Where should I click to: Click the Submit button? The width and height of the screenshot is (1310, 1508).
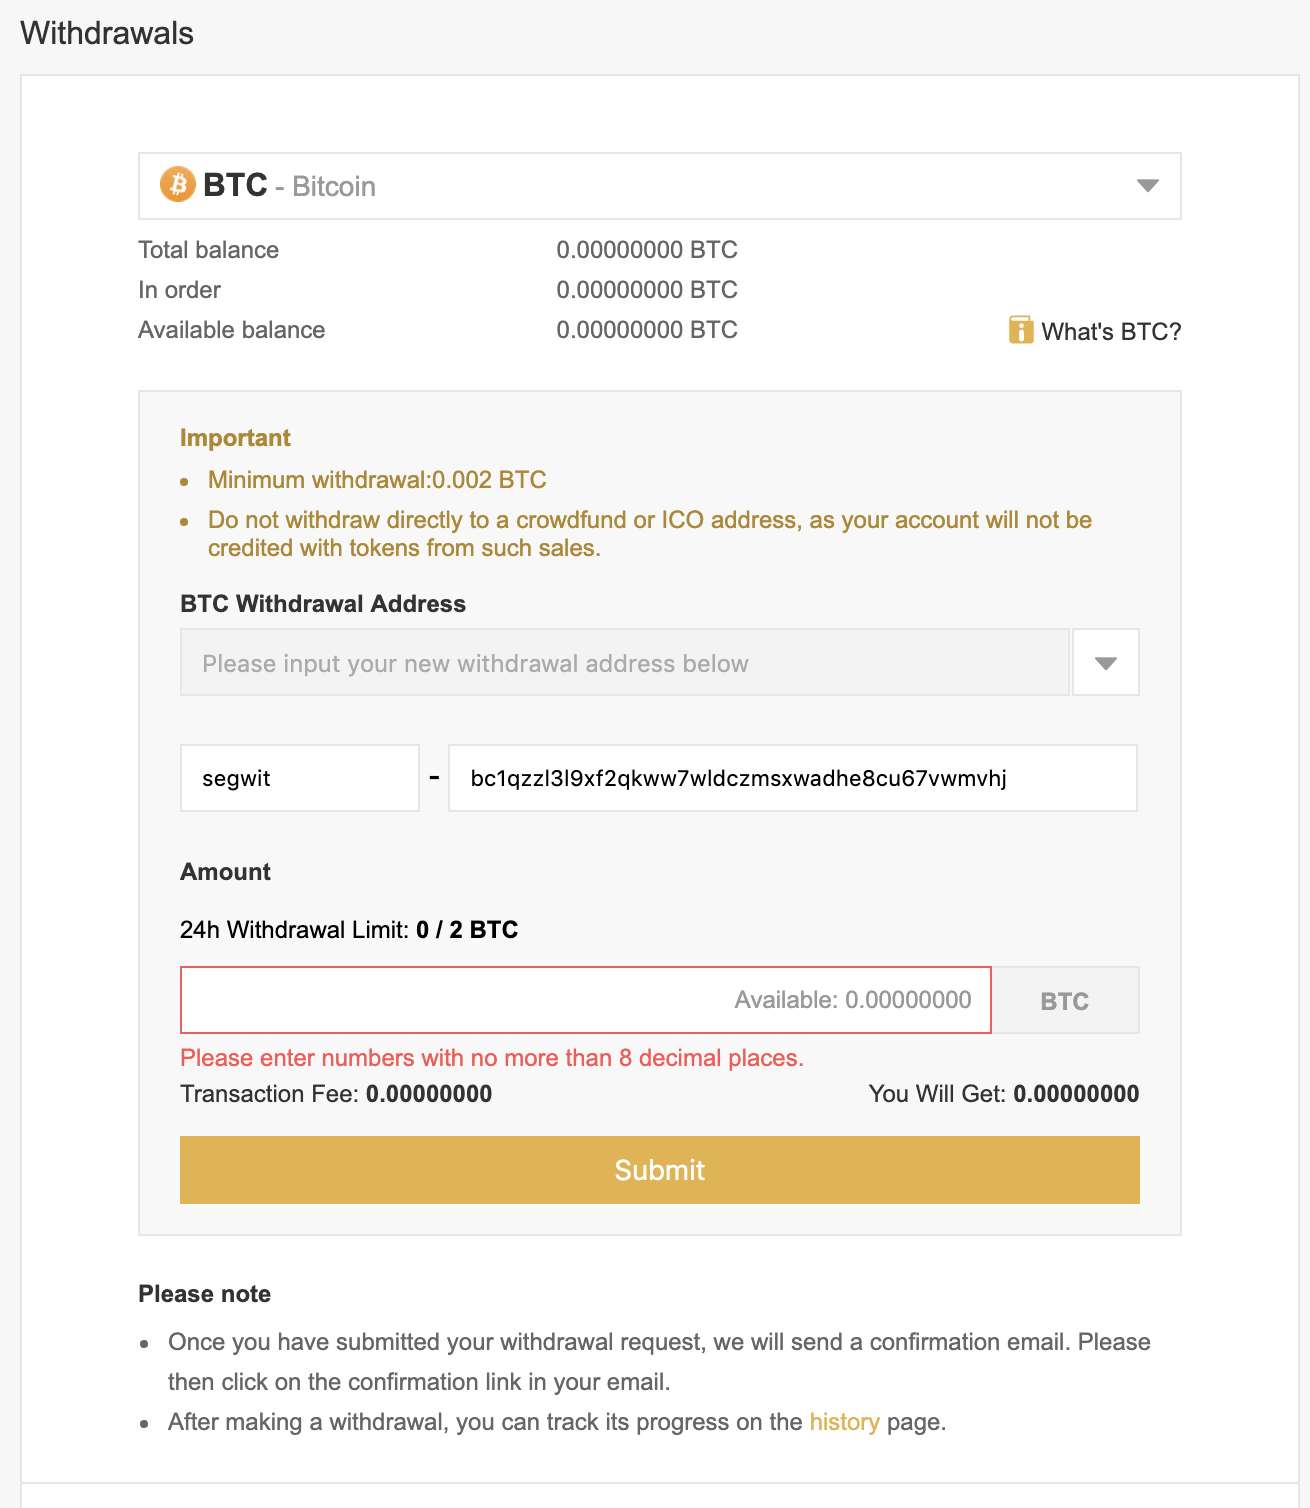click(x=660, y=1170)
